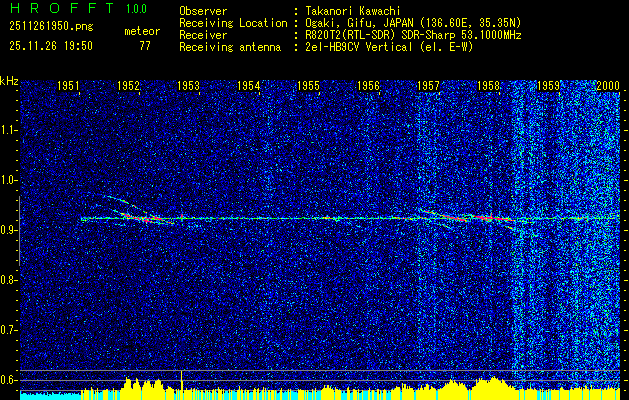Click the Receiving antenna field label
The height and width of the screenshot is (400, 629).
pos(230,47)
